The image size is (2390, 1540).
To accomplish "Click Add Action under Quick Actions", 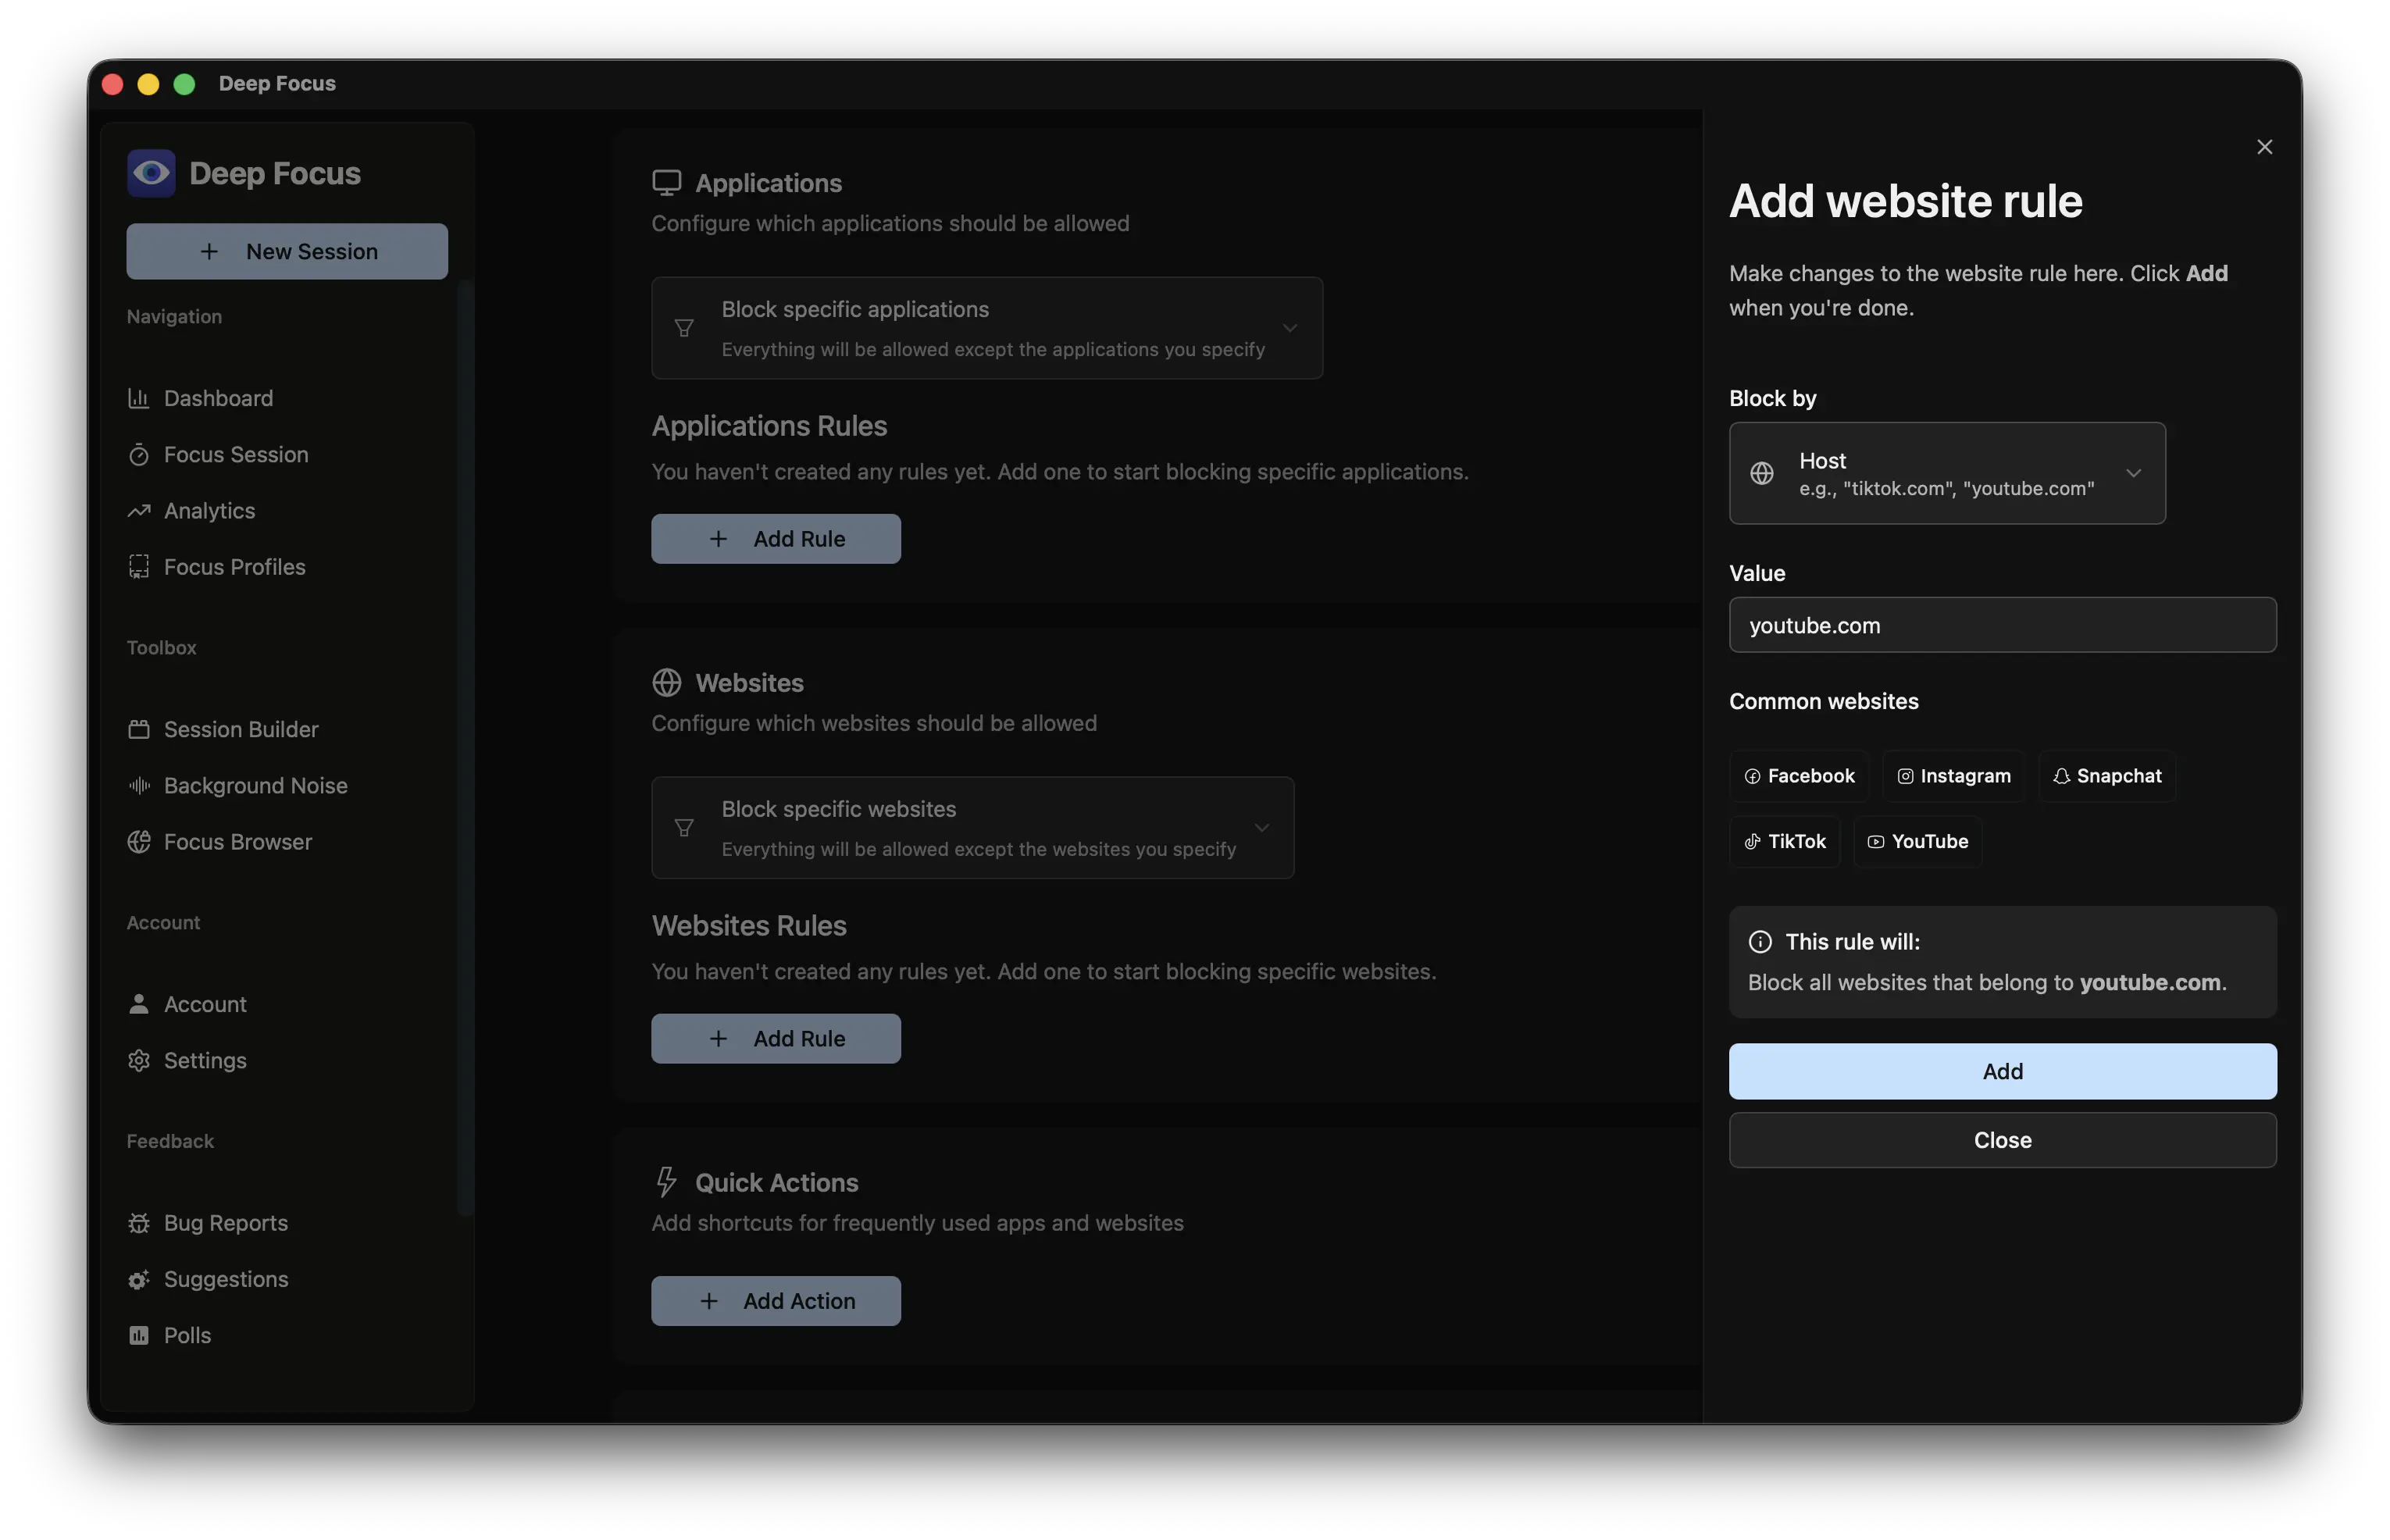I will tap(776, 1301).
